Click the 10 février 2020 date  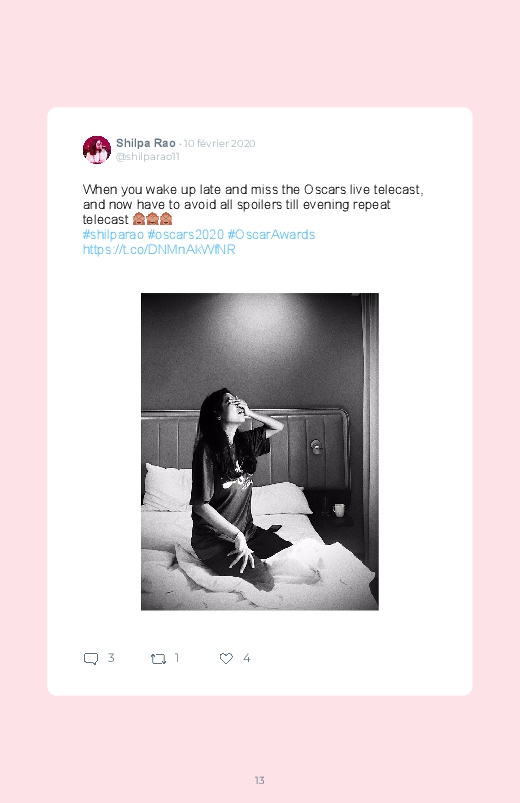tap(219, 143)
